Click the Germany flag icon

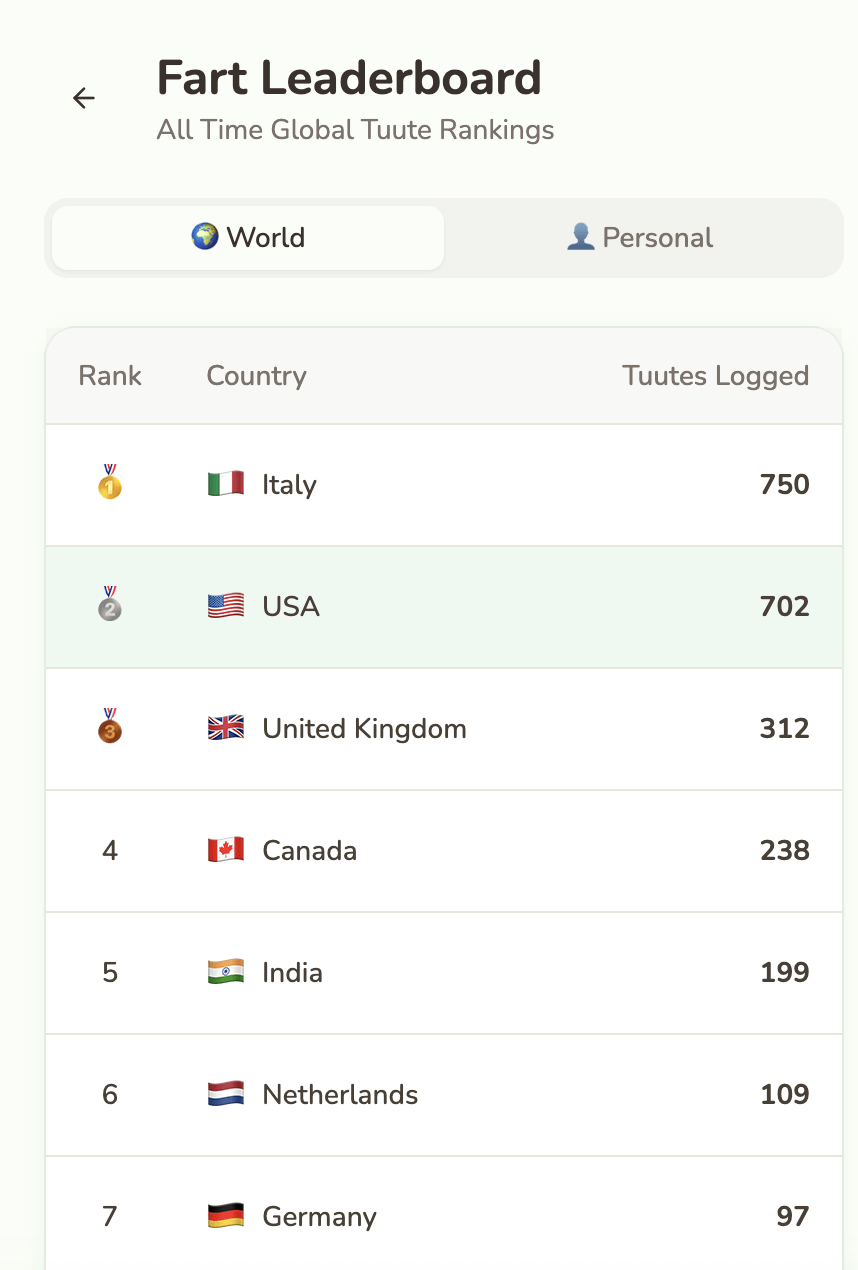[x=226, y=1217]
